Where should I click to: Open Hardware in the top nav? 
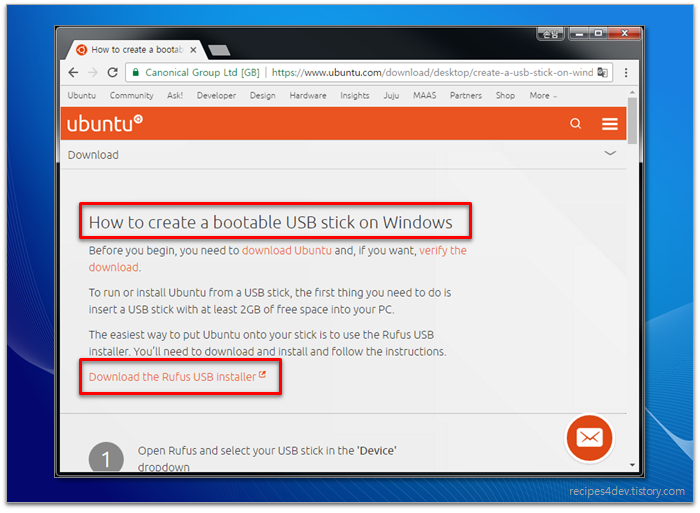click(x=308, y=96)
